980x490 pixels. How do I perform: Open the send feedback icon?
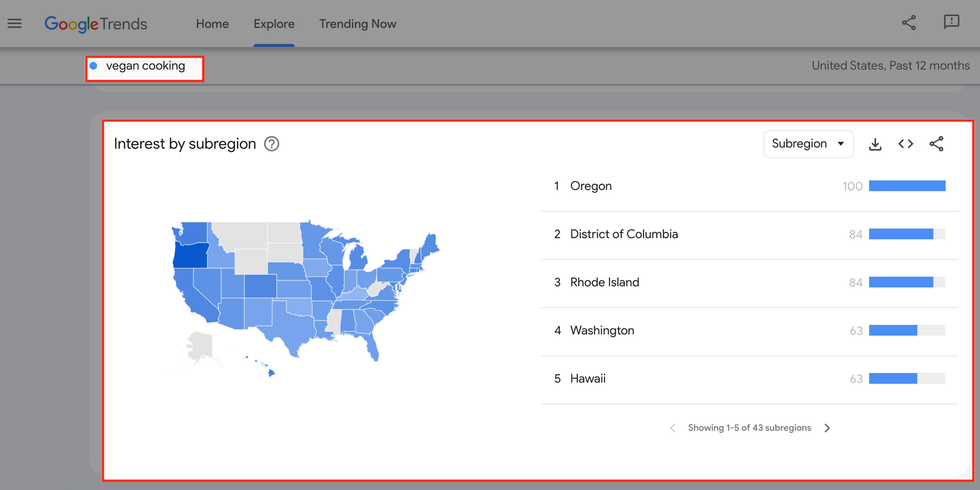pyautogui.click(x=951, y=23)
